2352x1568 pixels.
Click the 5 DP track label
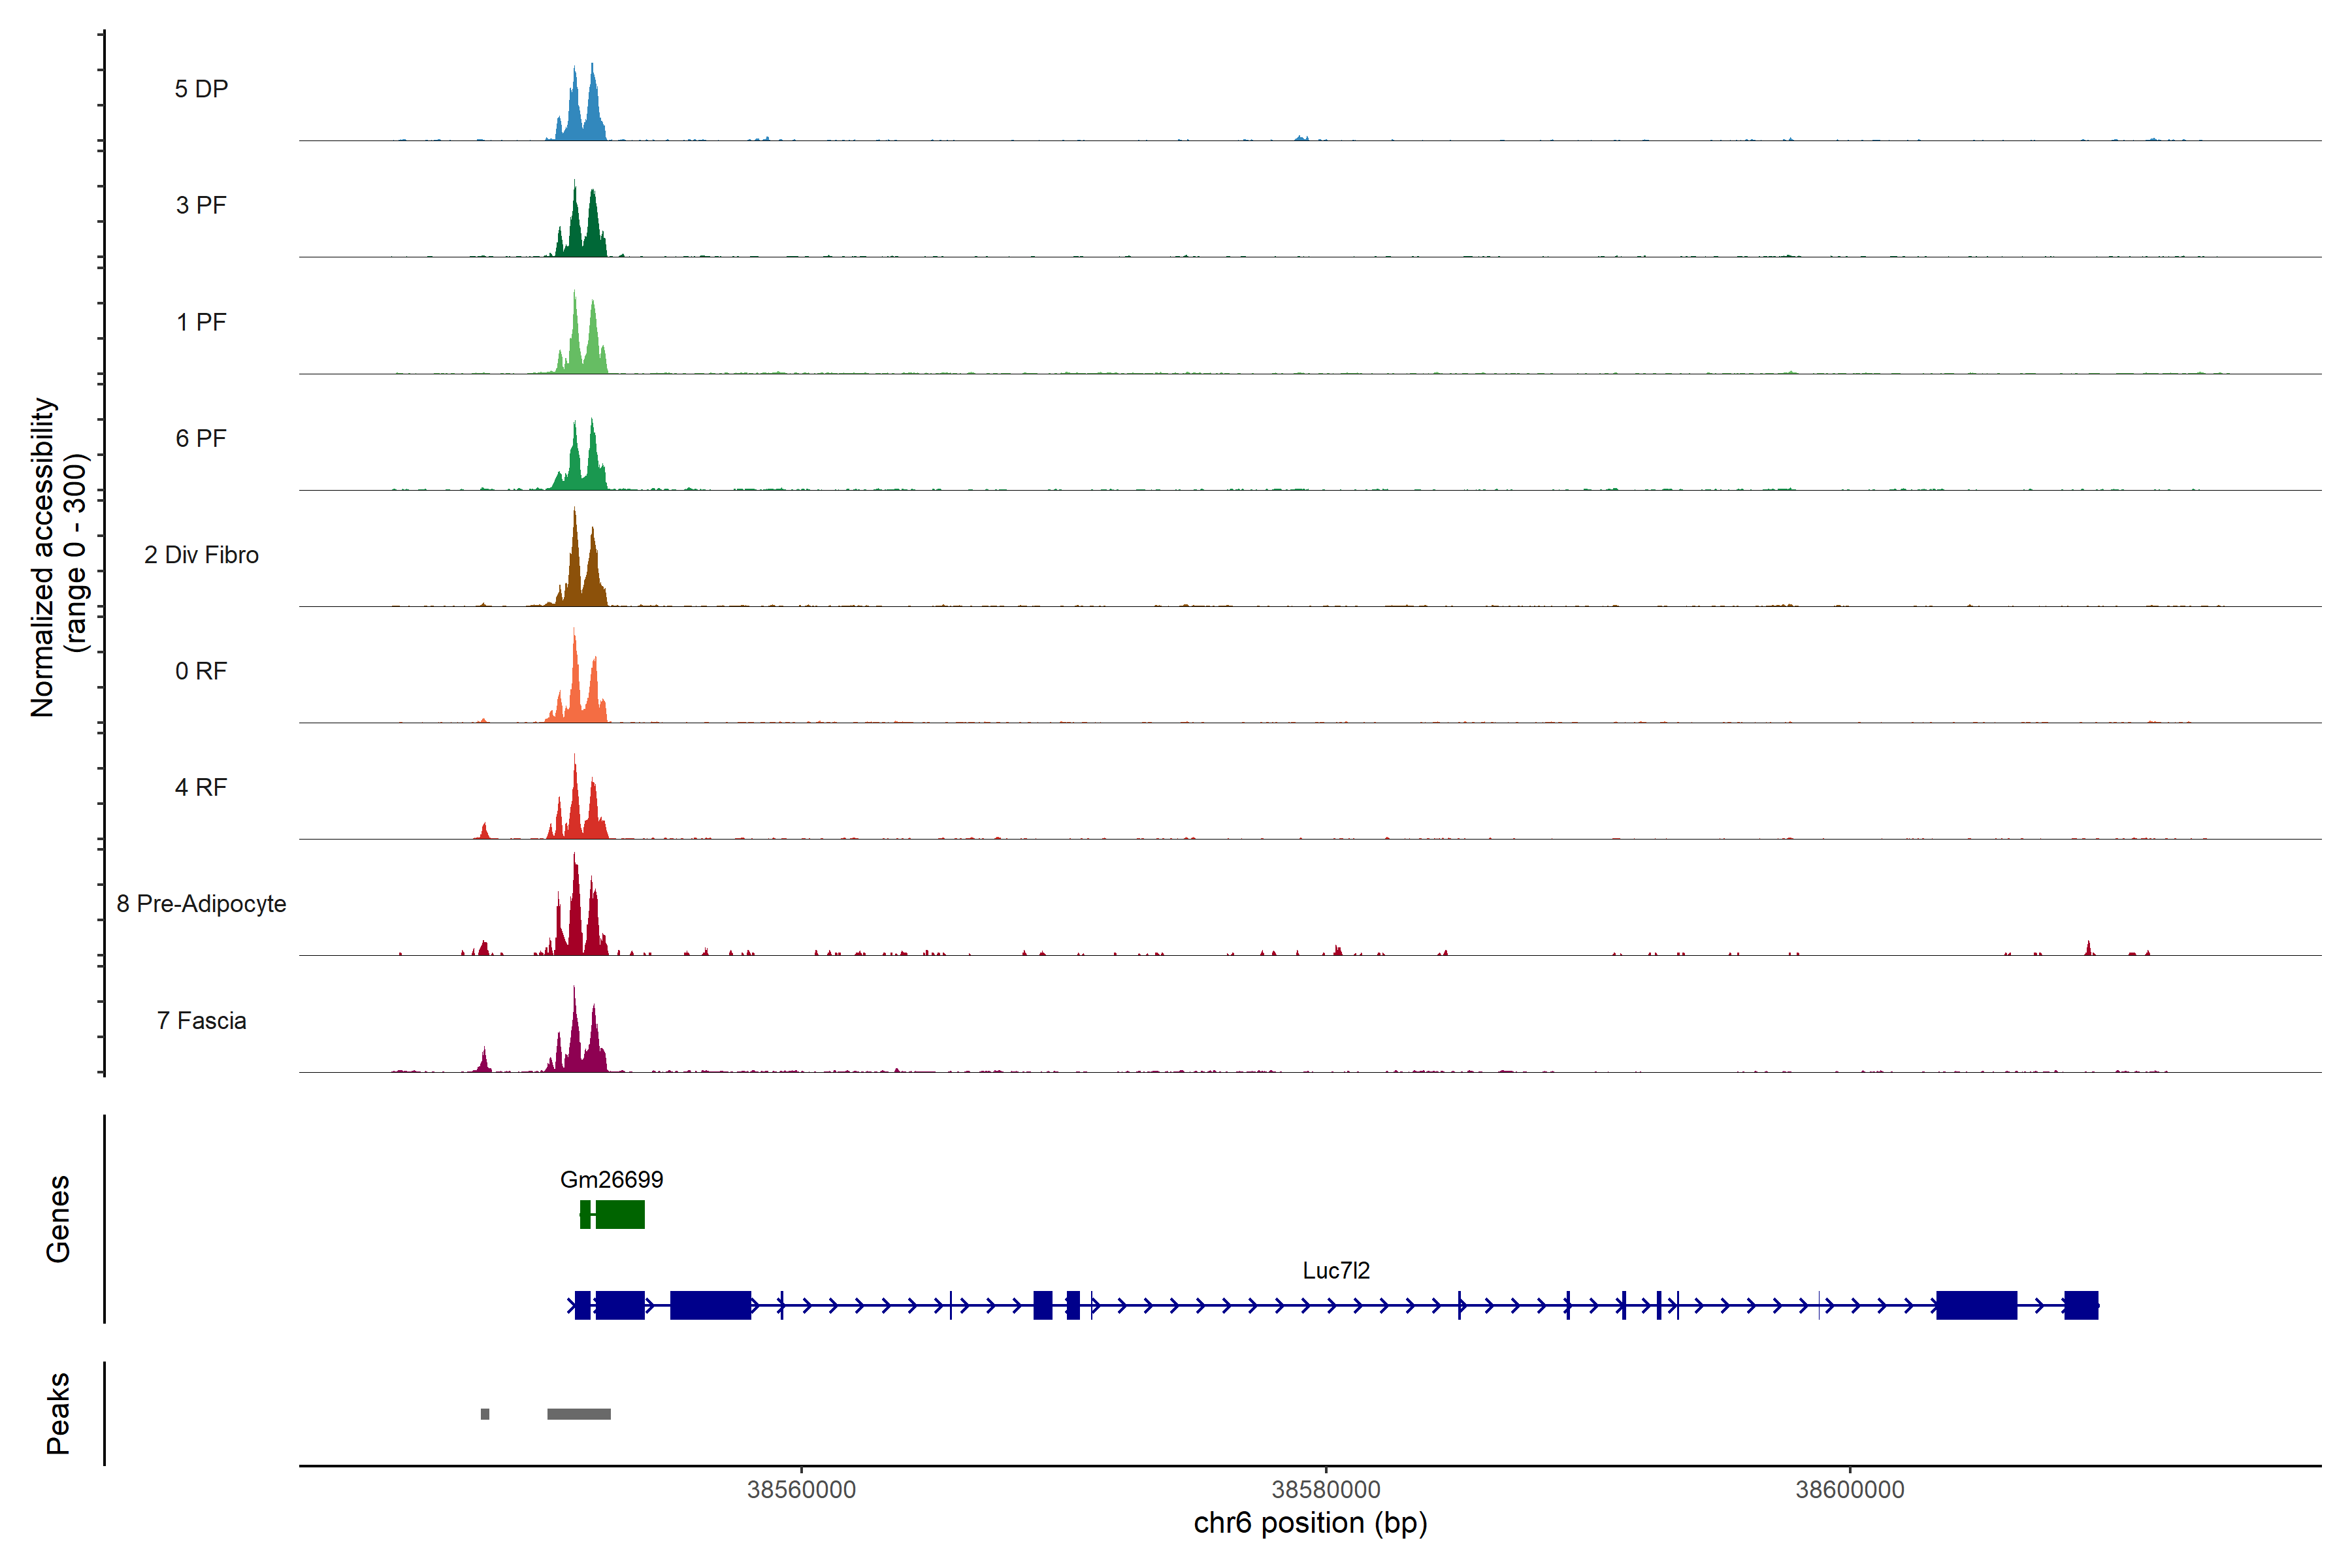[x=201, y=89]
